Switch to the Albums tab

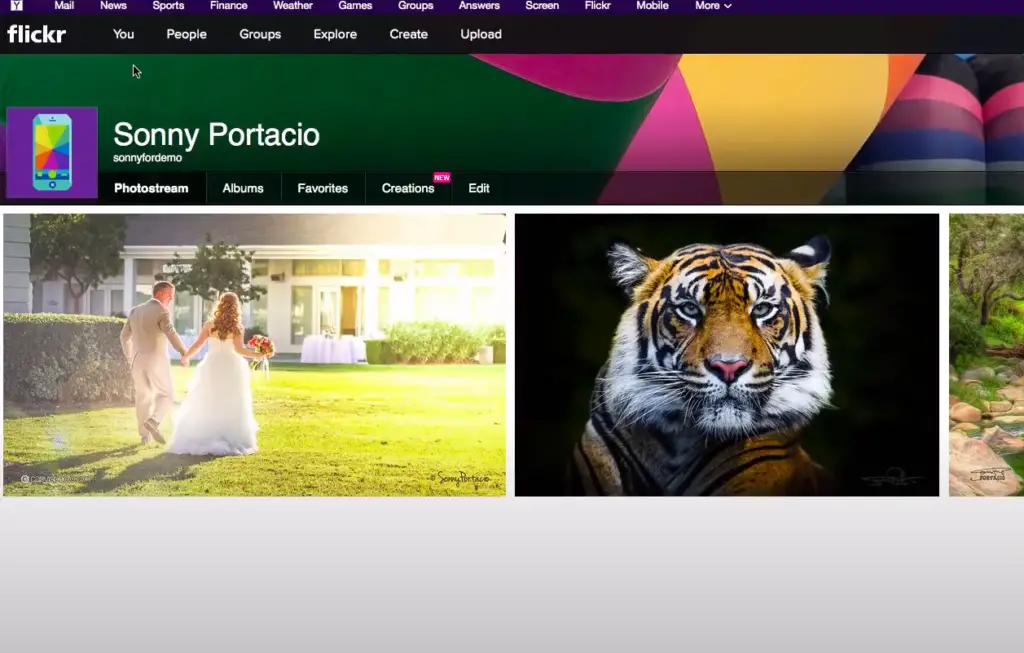coord(243,188)
